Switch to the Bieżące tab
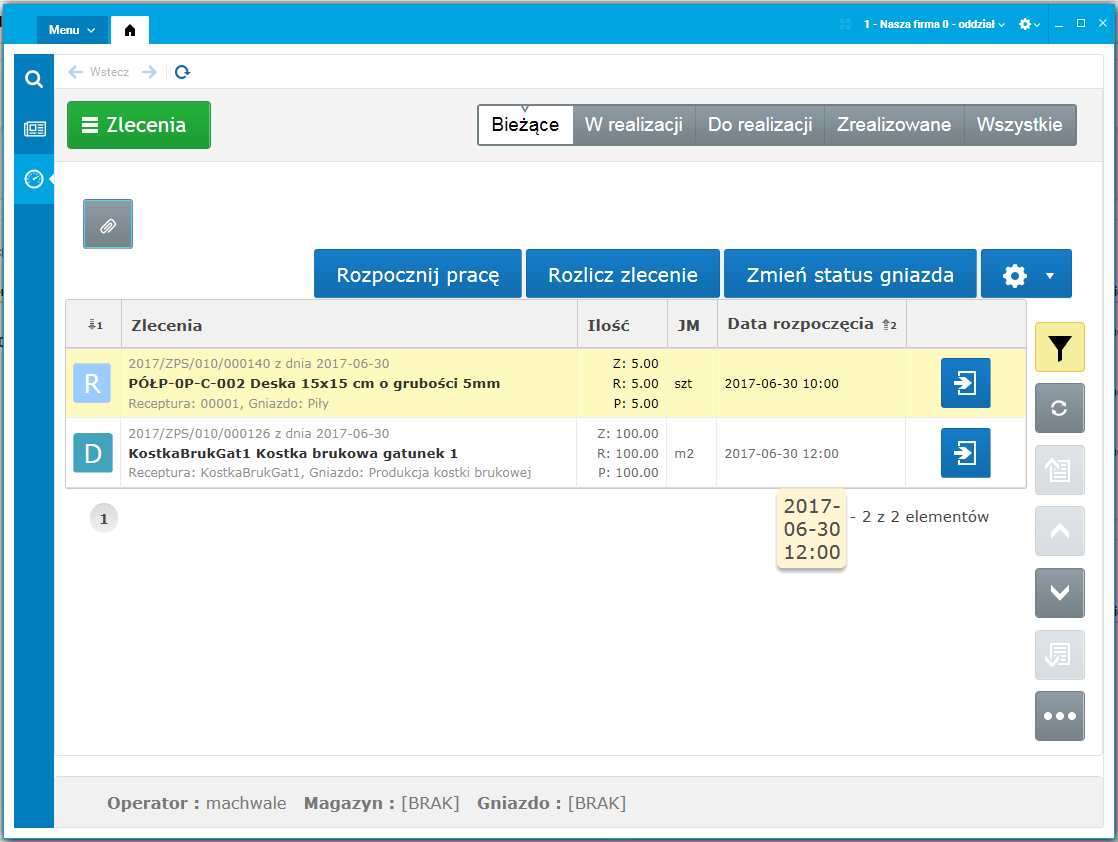 click(525, 125)
